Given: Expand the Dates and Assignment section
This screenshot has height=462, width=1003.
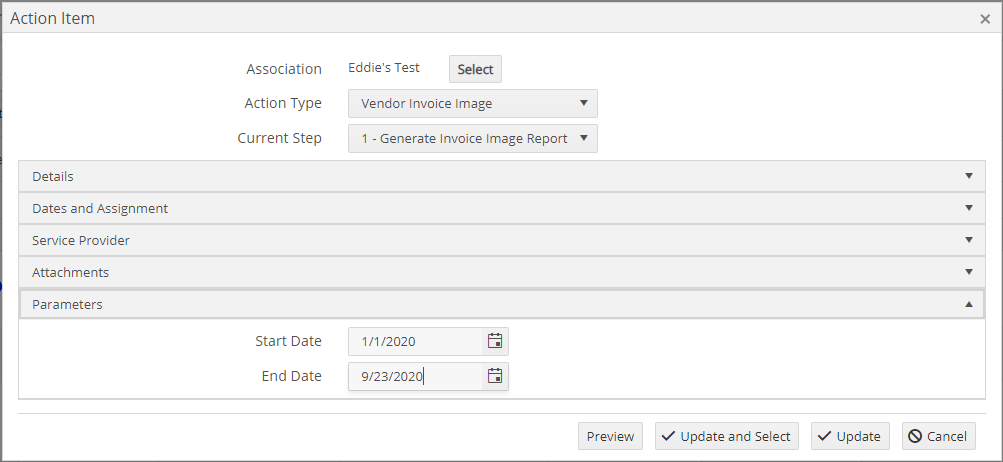Looking at the screenshot, I should (x=502, y=208).
